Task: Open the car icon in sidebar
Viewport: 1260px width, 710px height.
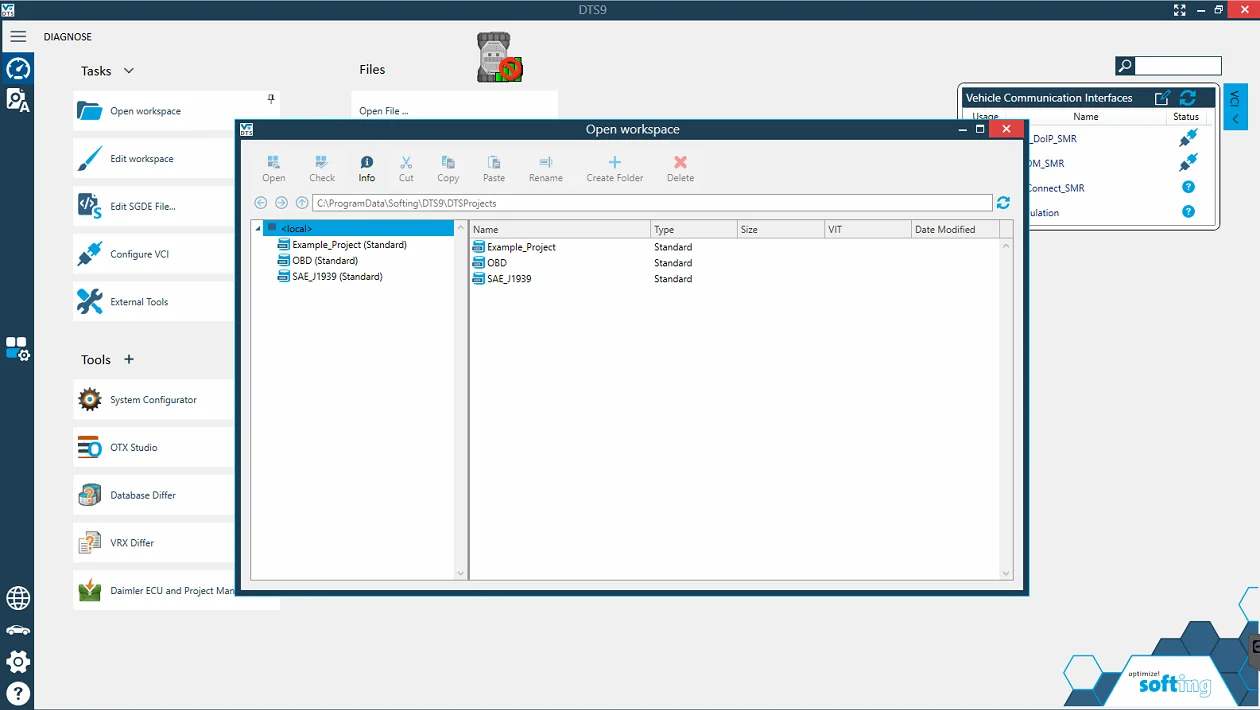Action: click(x=17, y=630)
